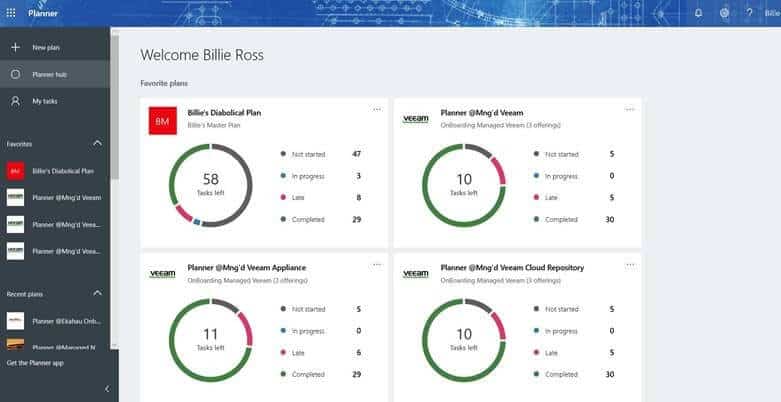Click the sidebar vertical scrollbar
The height and width of the screenshot is (402, 781).
pos(115,107)
